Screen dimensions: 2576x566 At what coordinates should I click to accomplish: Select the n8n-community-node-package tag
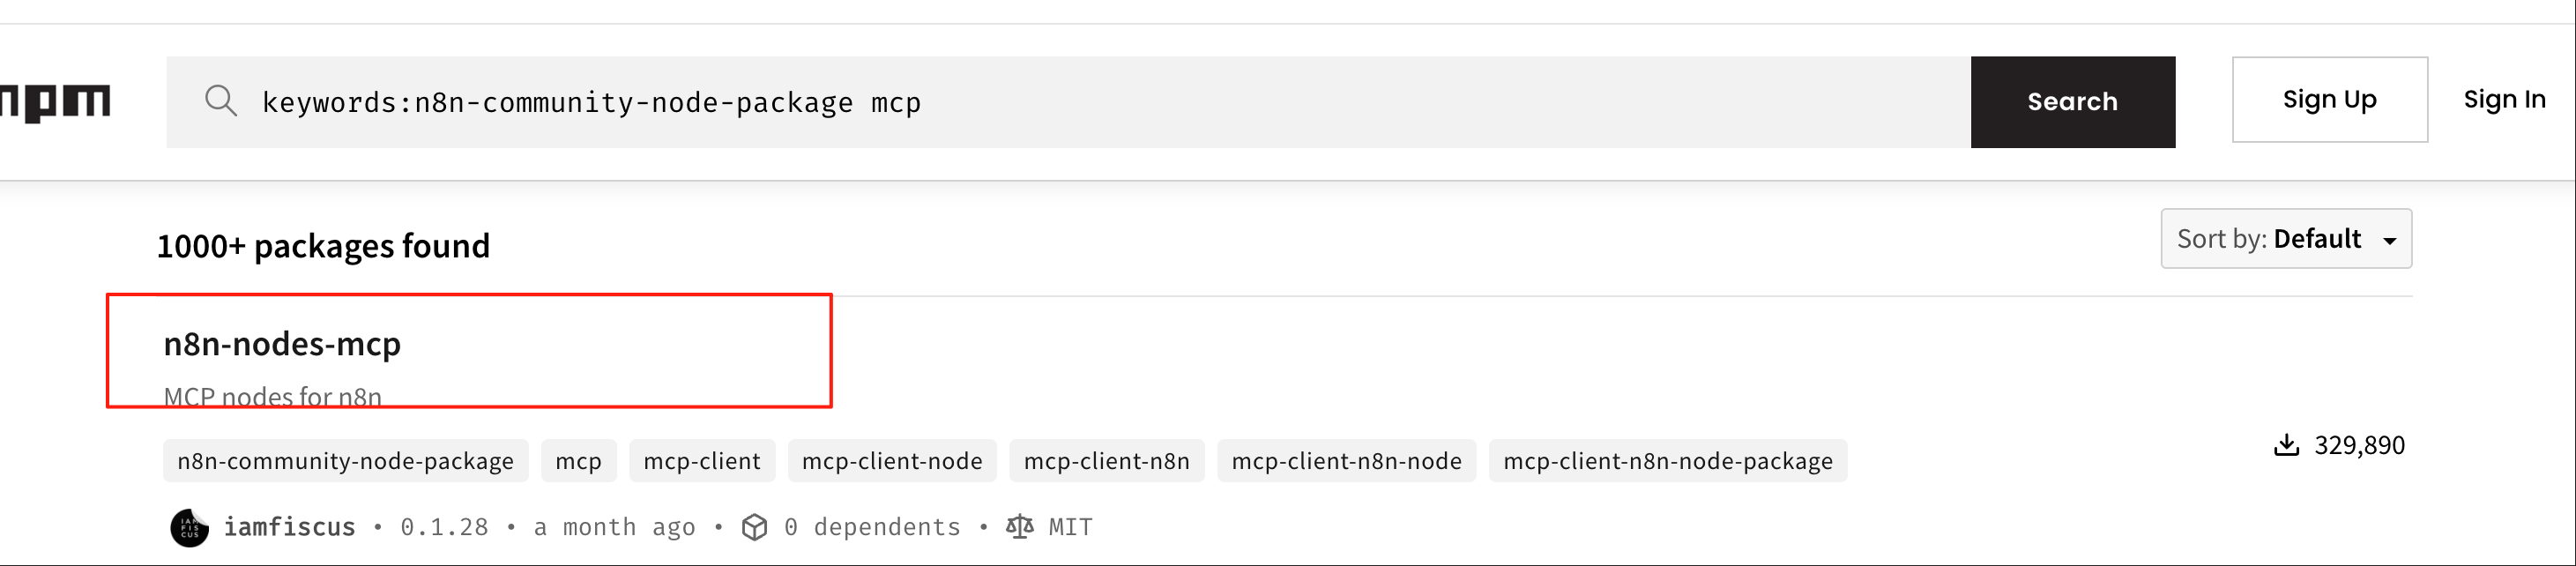coord(345,461)
